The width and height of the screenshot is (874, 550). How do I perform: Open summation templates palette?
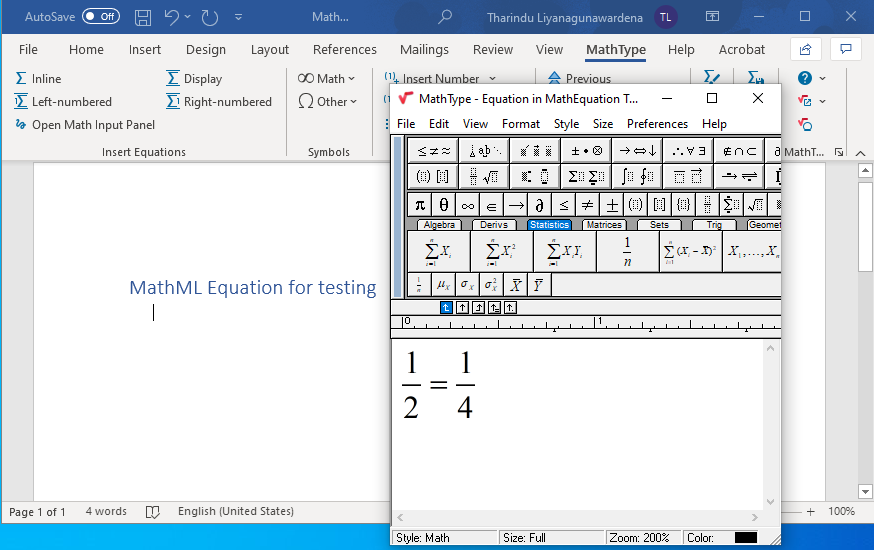(586, 177)
